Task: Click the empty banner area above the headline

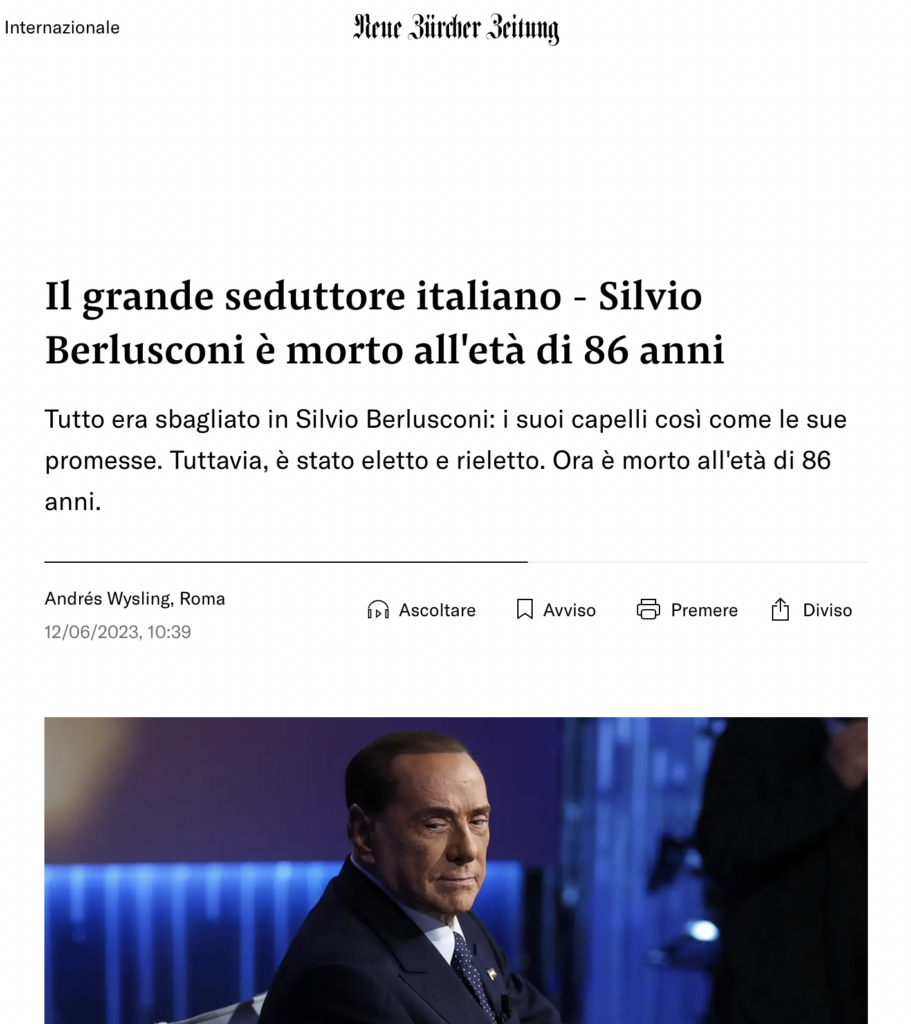Action: coord(456,157)
